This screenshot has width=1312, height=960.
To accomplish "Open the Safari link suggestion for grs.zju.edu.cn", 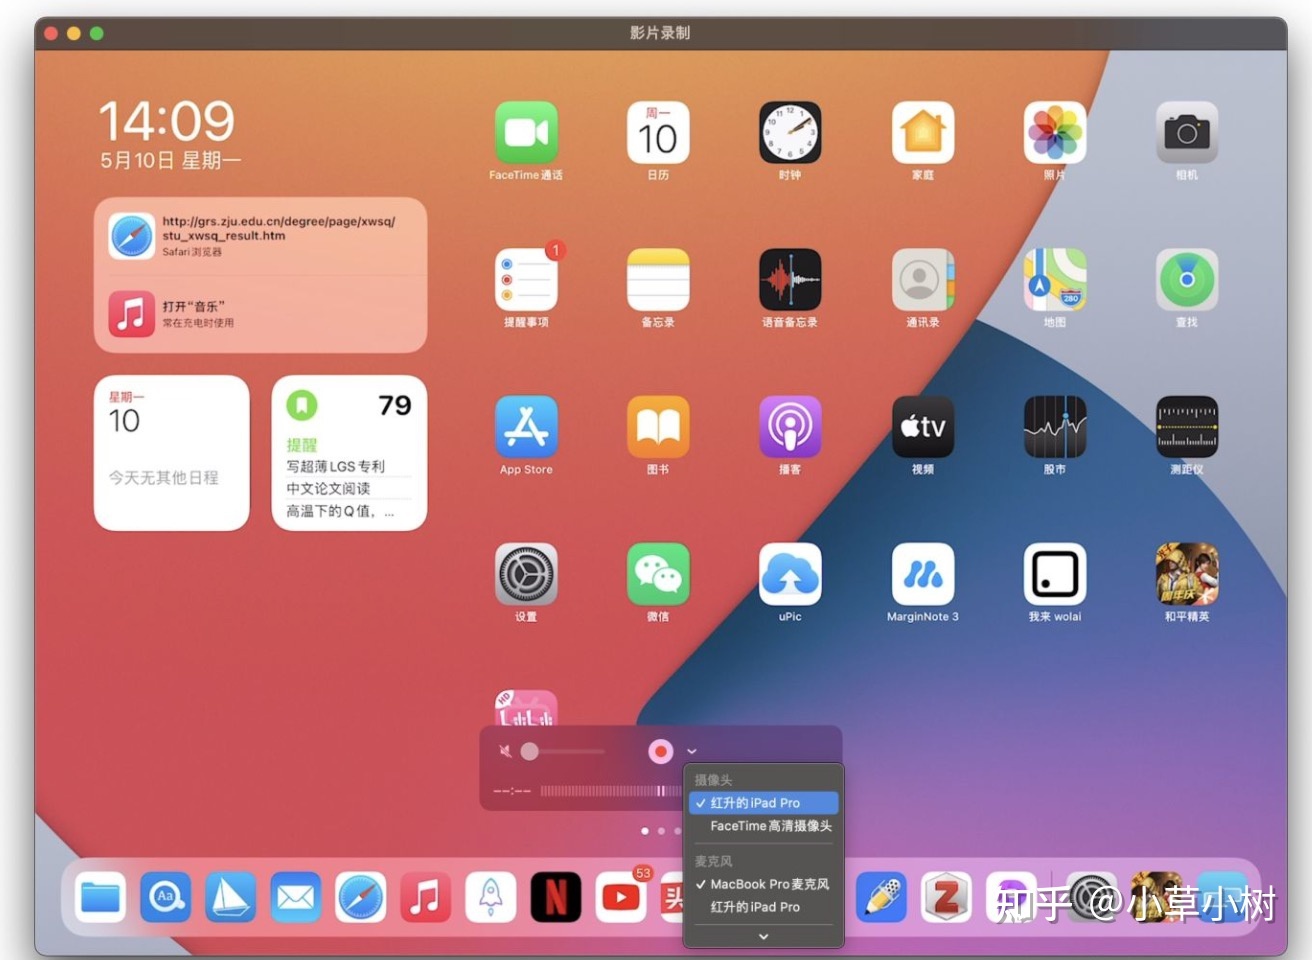I will [261, 236].
